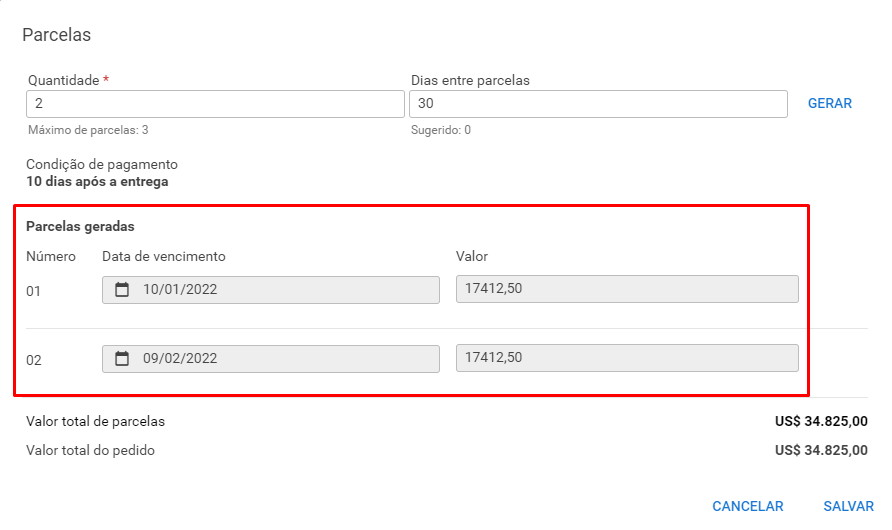
Task: Click GERAR to generate installments
Action: pos(829,103)
